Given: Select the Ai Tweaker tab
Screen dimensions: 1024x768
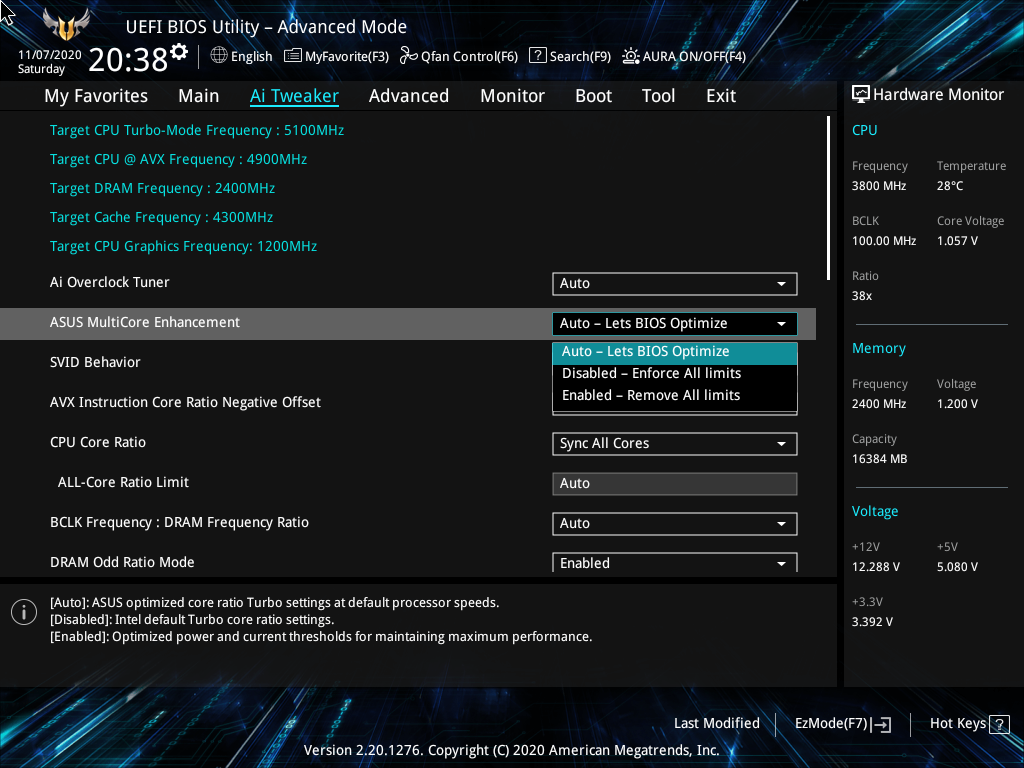Looking at the screenshot, I should [x=294, y=96].
